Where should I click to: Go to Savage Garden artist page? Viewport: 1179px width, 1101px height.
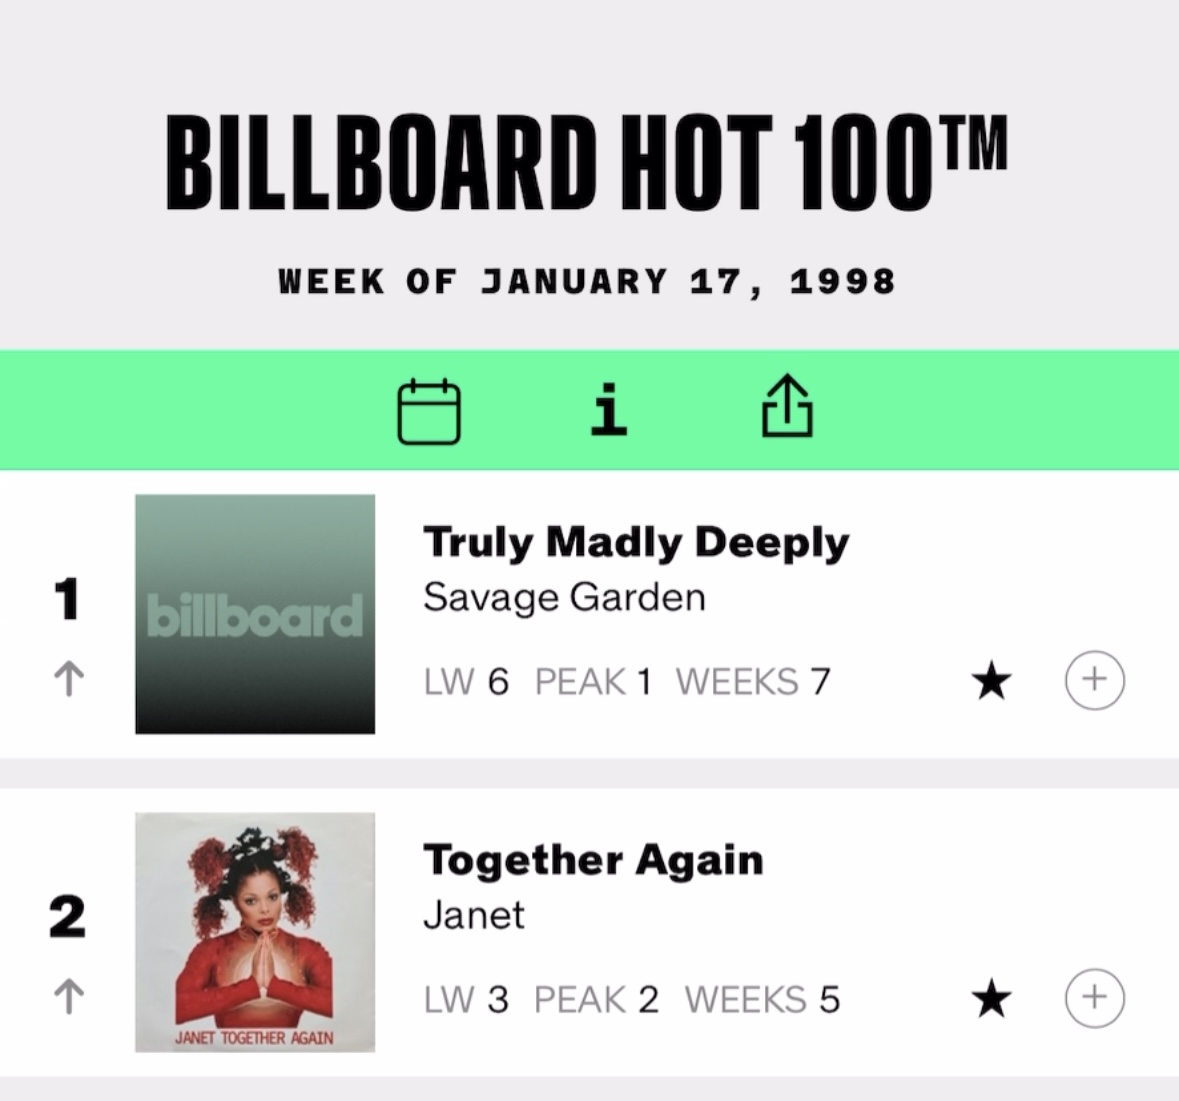coord(564,598)
